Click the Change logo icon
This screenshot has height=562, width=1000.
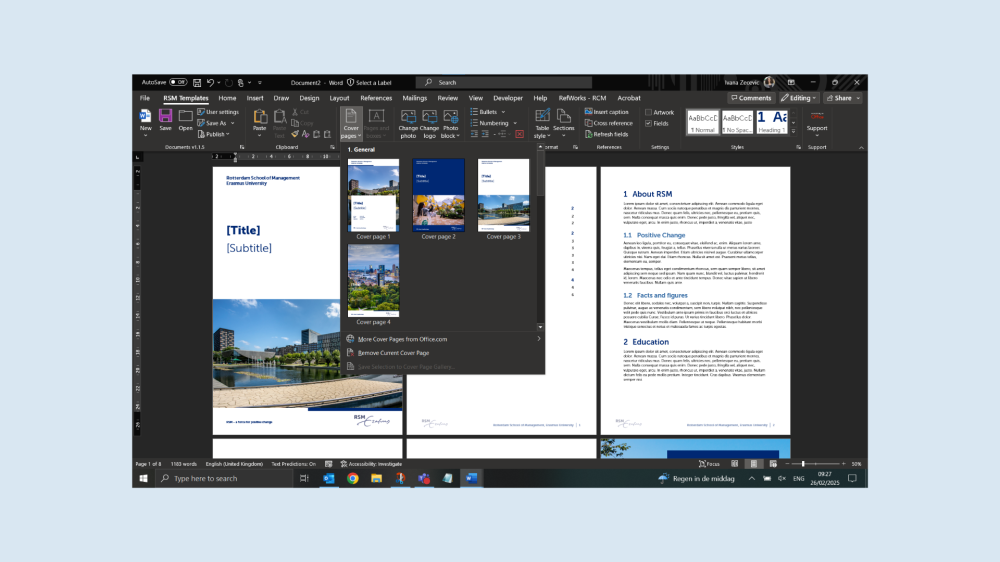[x=429, y=117]
